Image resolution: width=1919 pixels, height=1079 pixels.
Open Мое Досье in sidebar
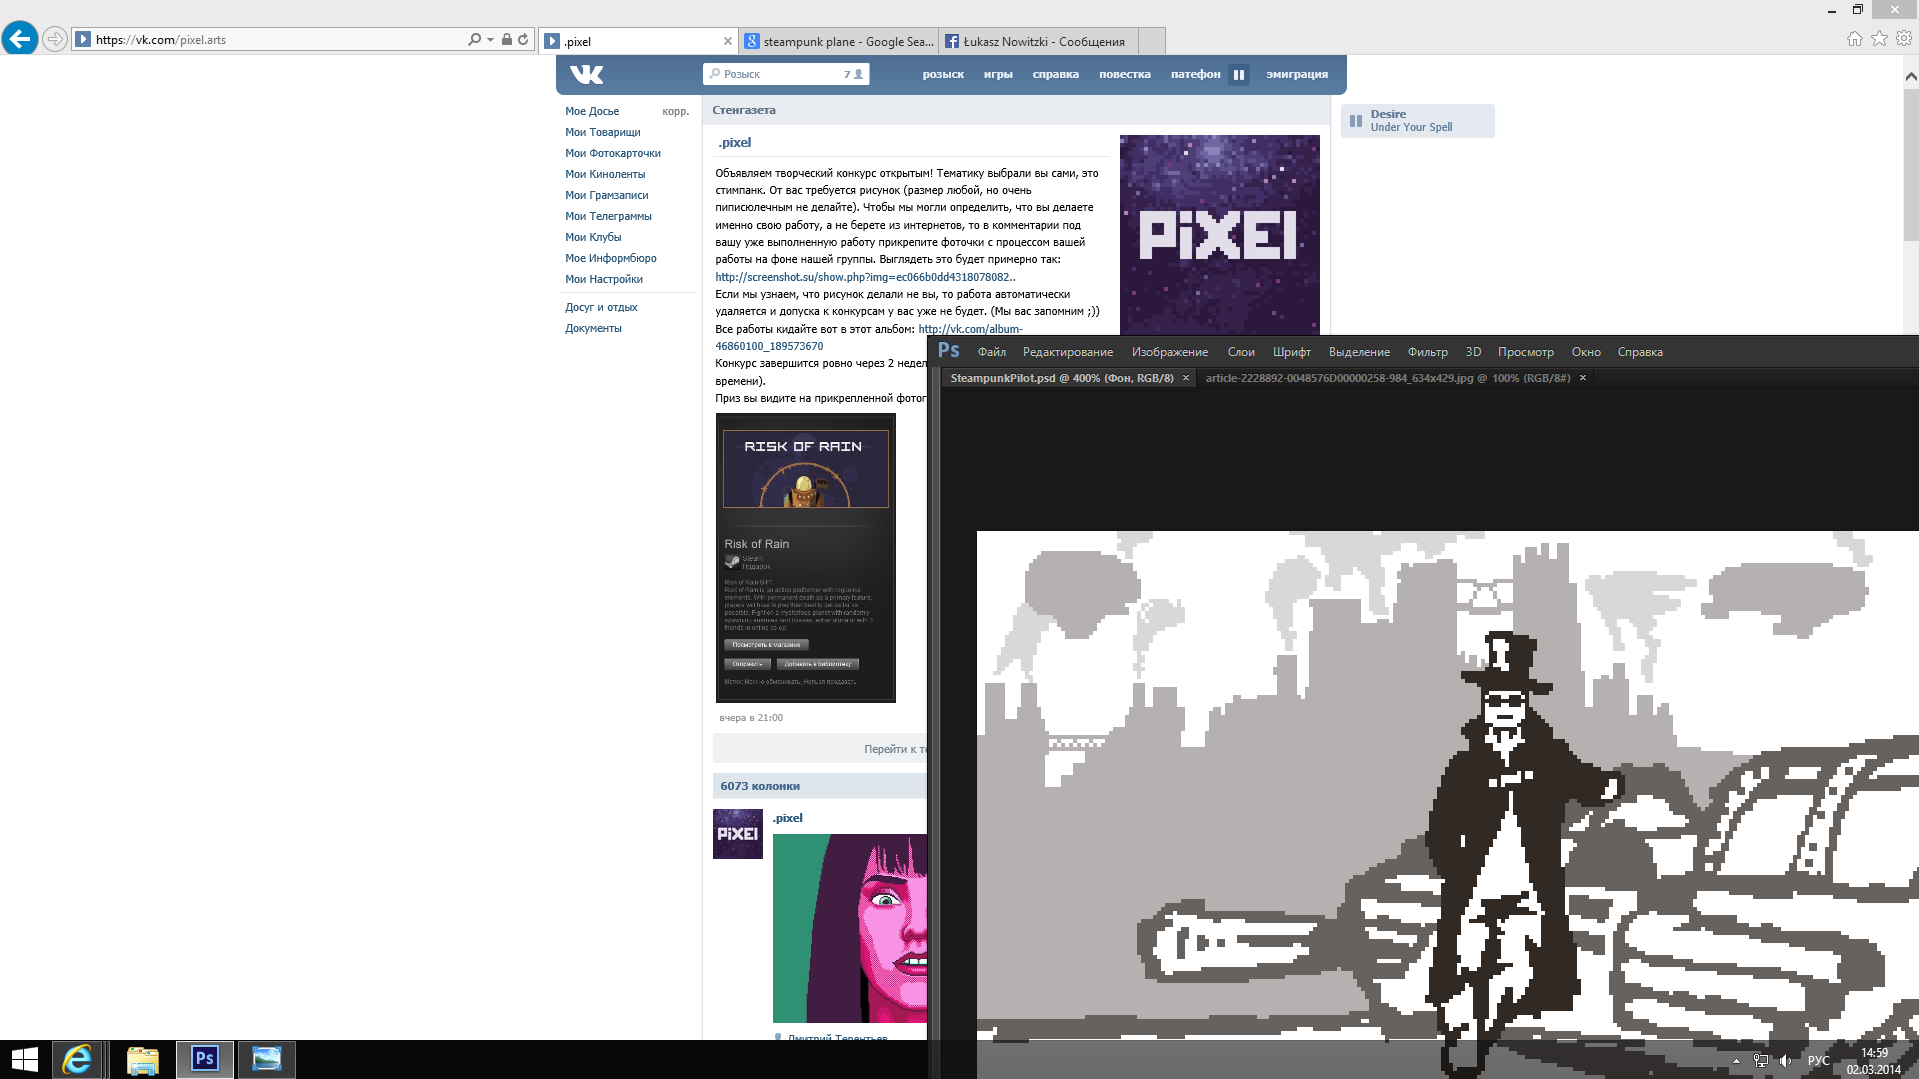(x=592, y=111)
